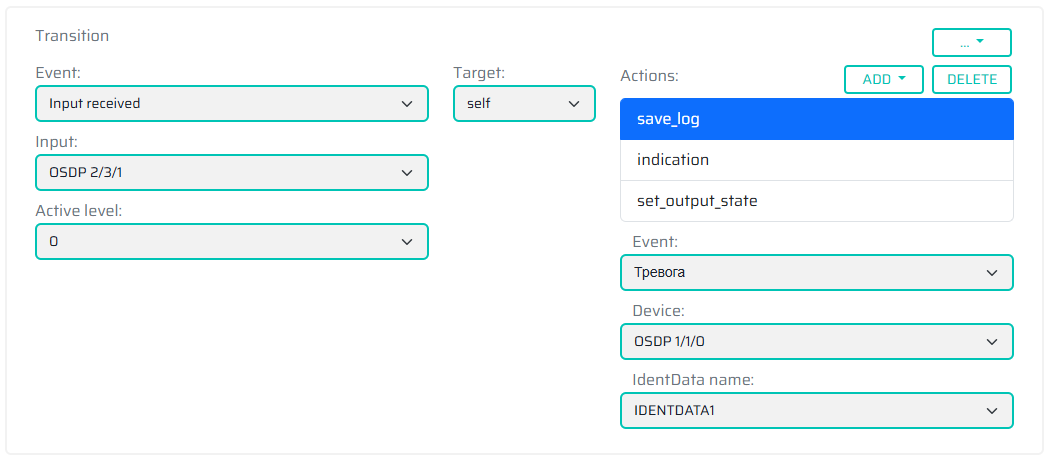This screenshot has height=456, width=1049.
Task: Open the ADD action dropdown button
Action: pyautogui.click(x=883, y=80)
